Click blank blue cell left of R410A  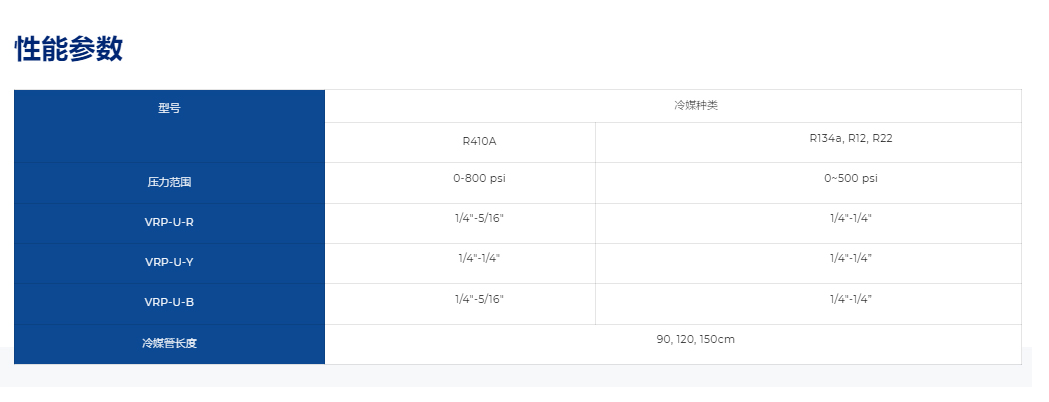[x=169, y=142]
